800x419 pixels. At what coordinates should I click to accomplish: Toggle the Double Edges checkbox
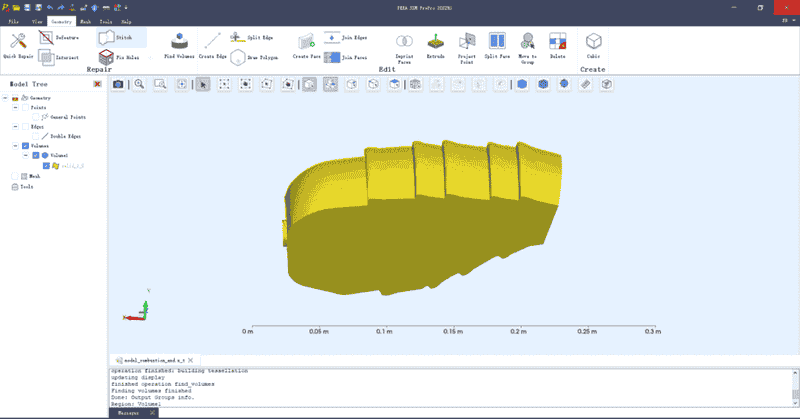point(36,136)
